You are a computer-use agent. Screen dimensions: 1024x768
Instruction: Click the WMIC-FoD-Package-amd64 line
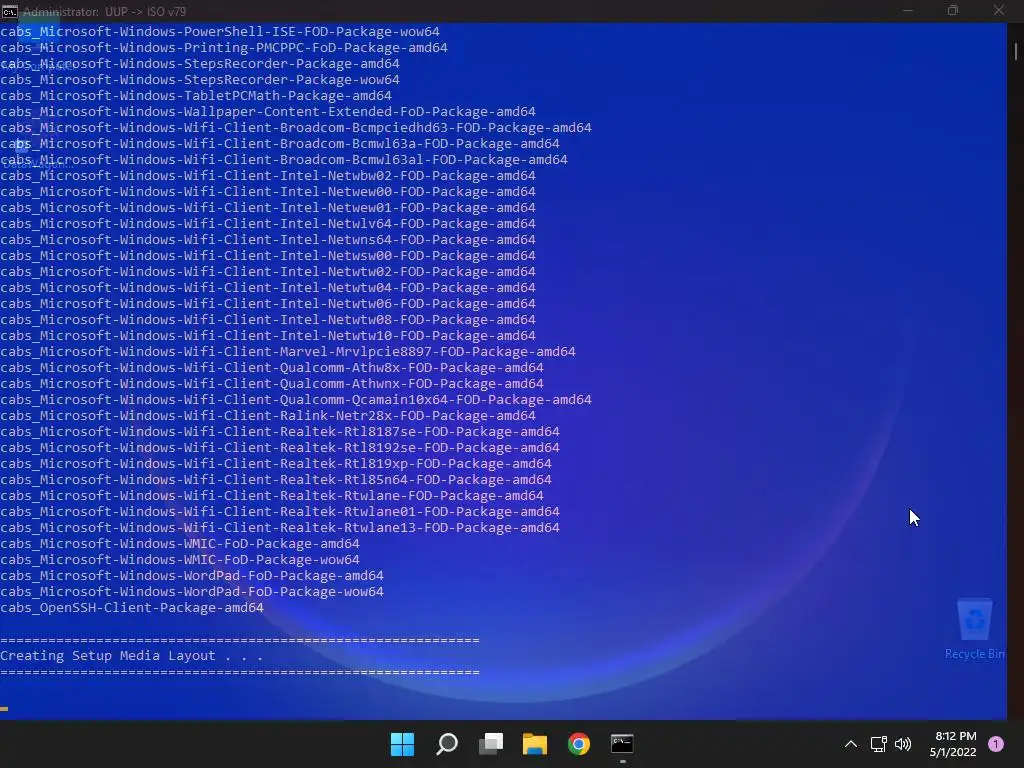point(180,544)
